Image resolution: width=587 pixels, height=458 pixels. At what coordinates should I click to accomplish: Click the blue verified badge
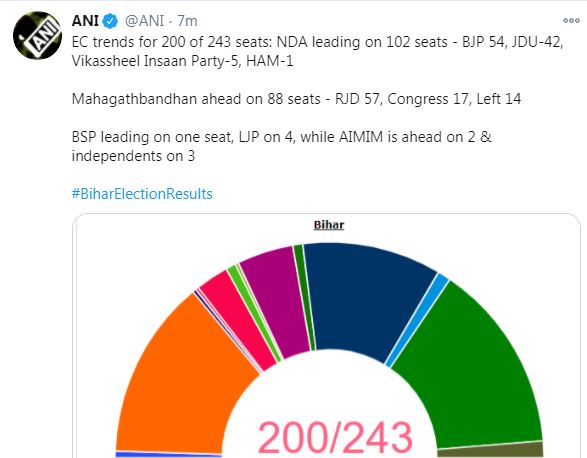click(x=110, y=21)
